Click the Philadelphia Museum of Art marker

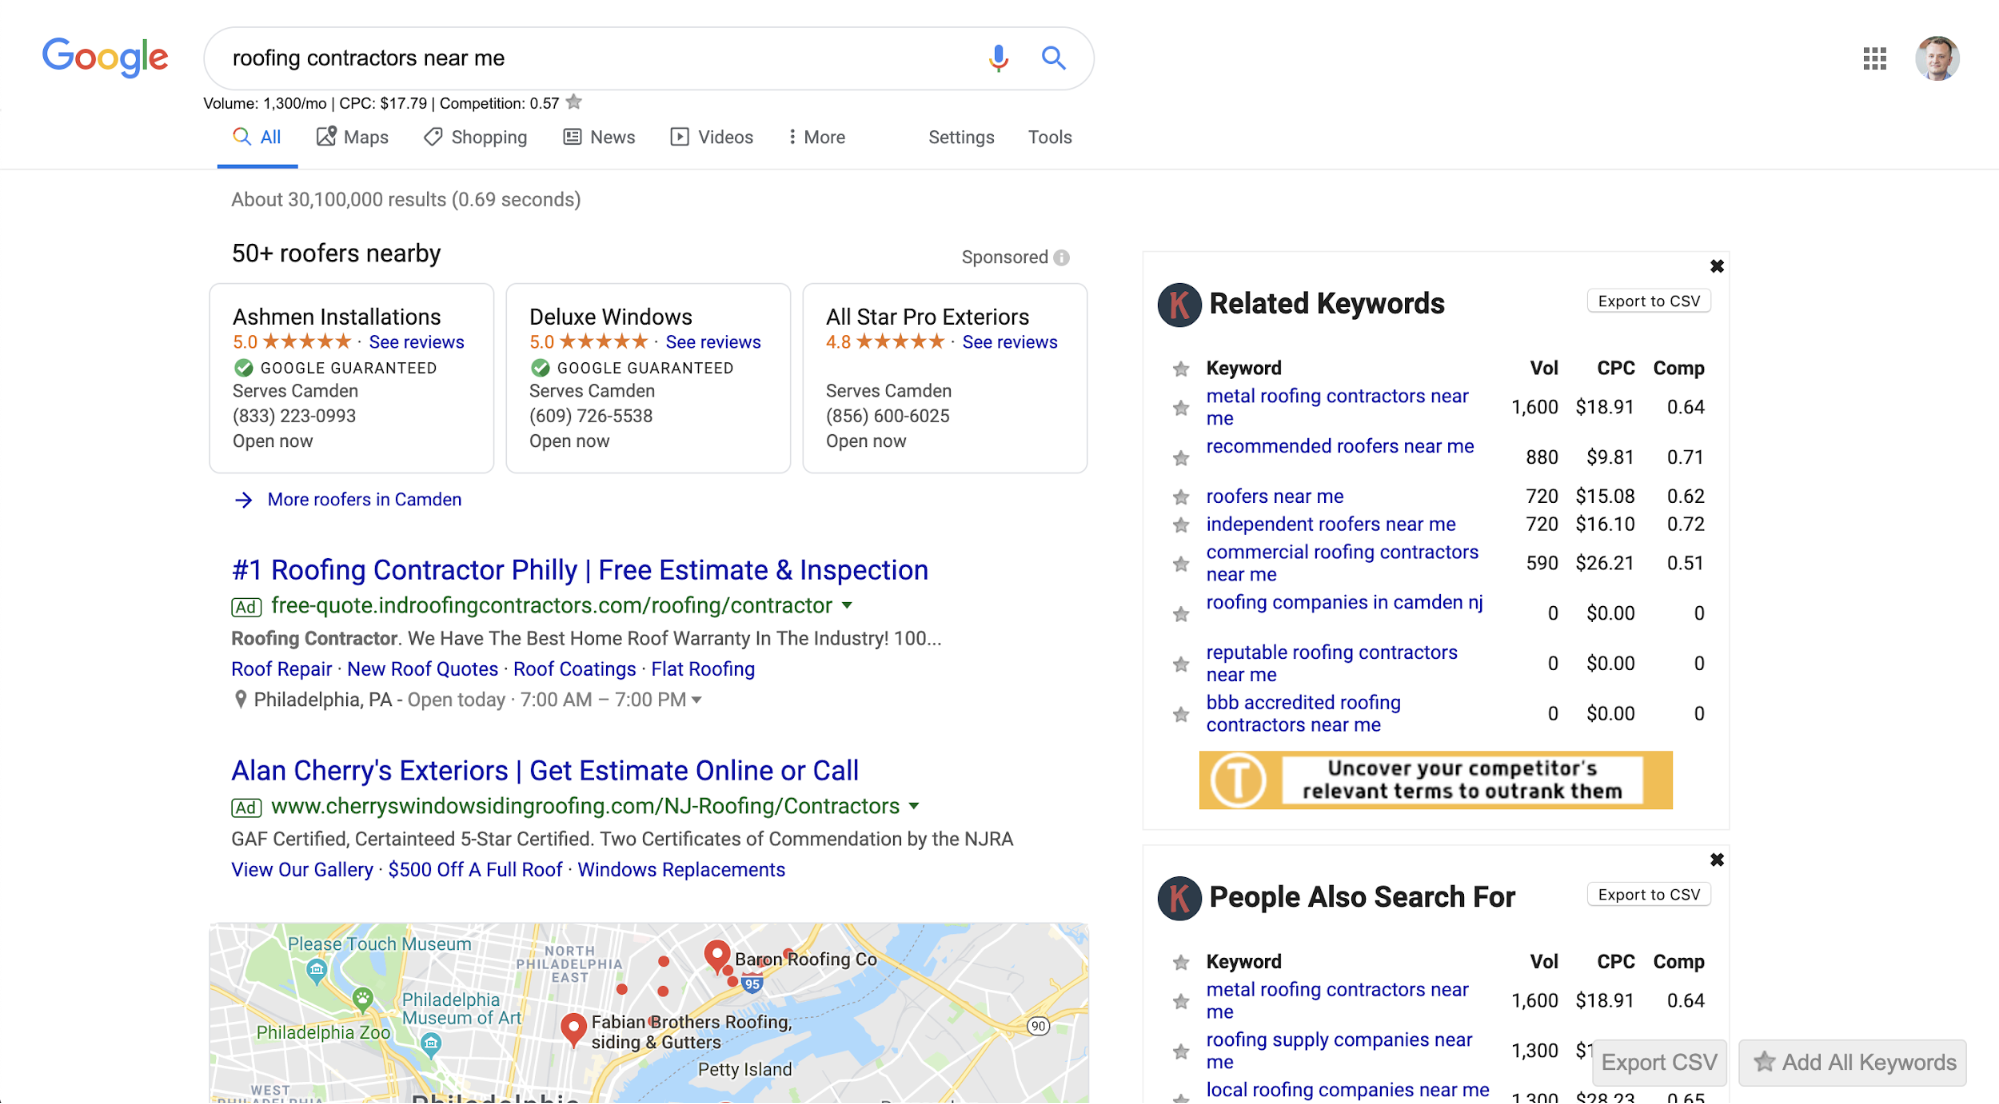tap(431, 1046)
